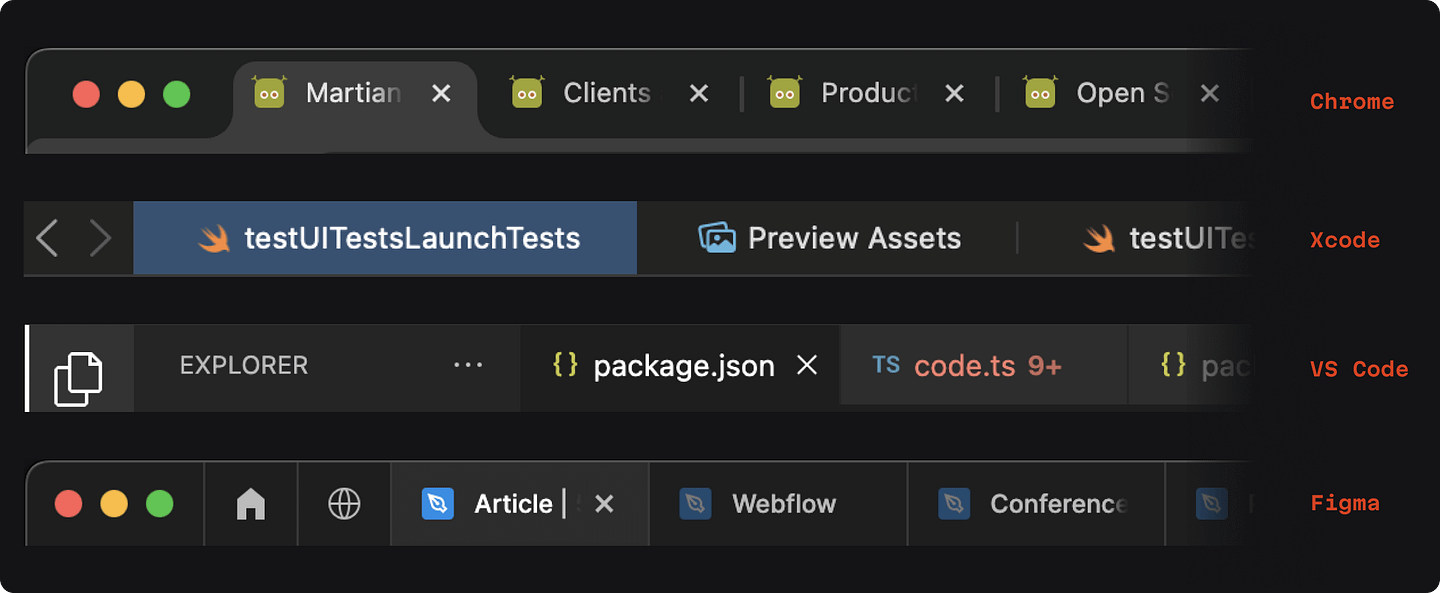The image size is (1440, 593).
Task: Switch to the Open S tab in Chrome
Action: 1123,93
